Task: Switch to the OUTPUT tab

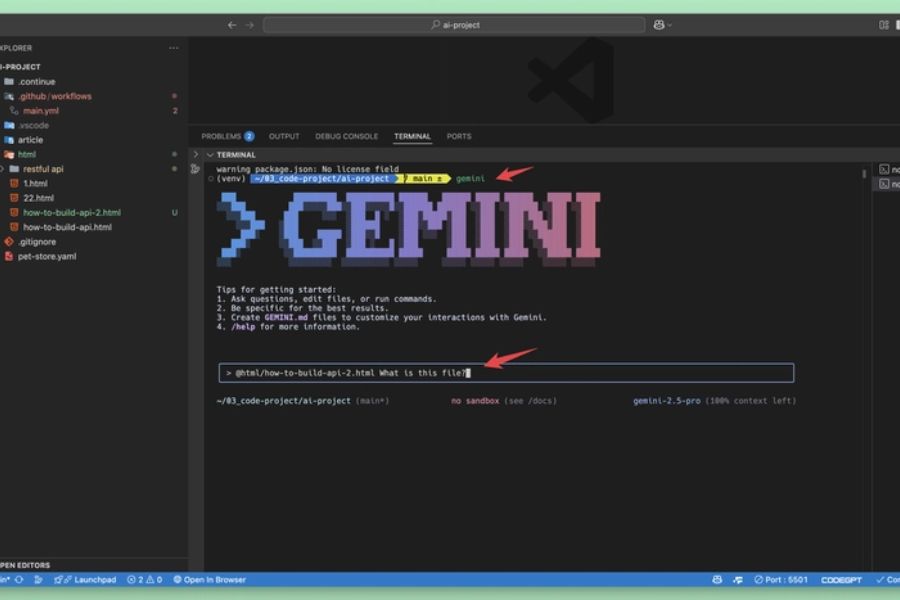Action: tap(287, 136)
